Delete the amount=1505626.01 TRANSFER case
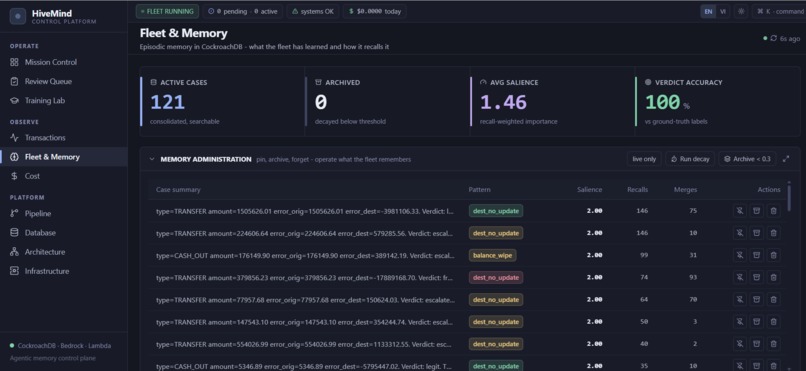The height and width of the screenshot is (371, 806). click(x=773, y=211)
